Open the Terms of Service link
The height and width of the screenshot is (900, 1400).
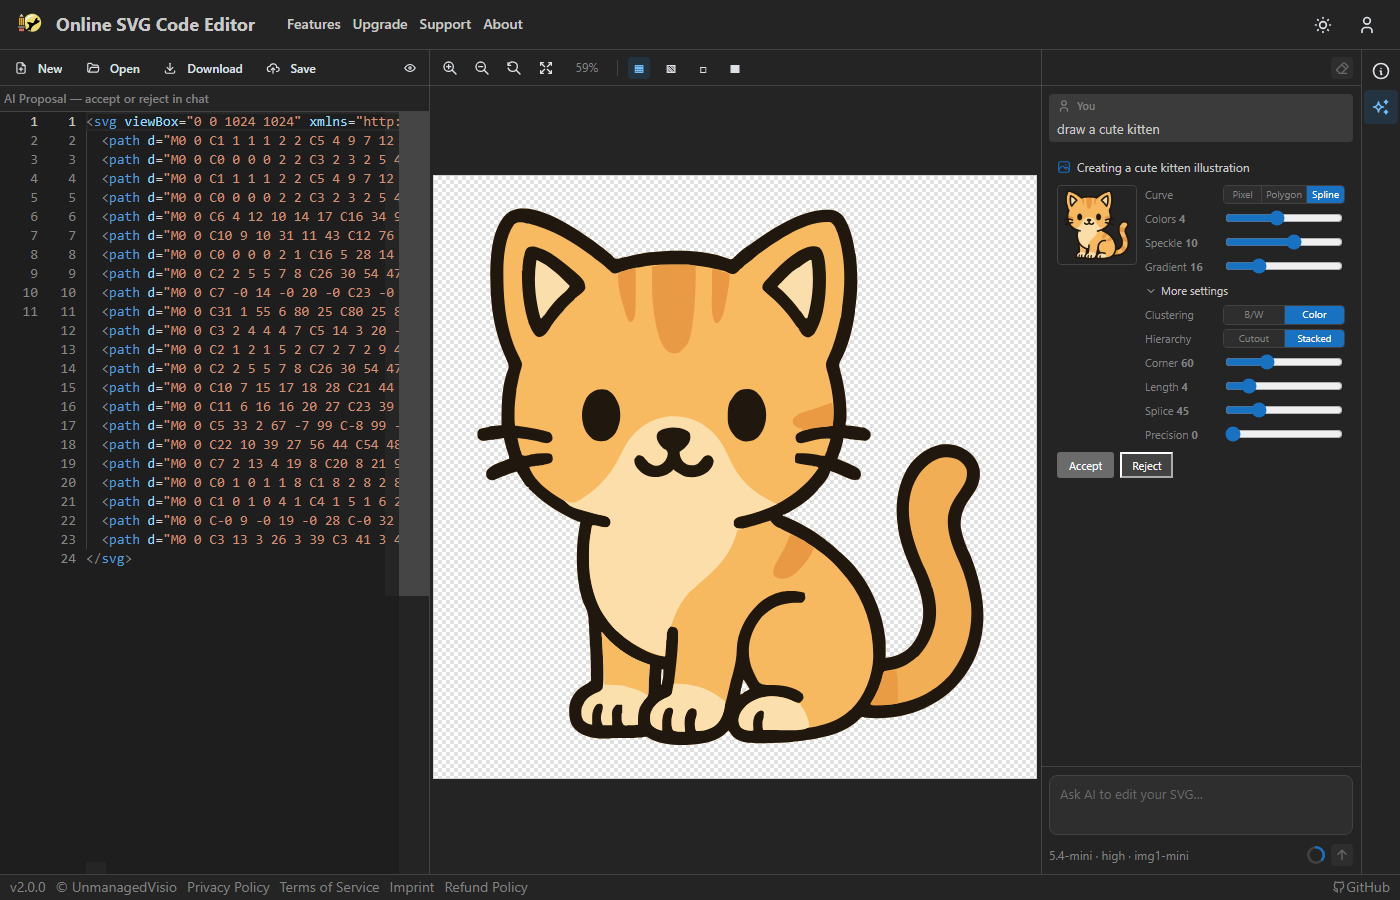click(x=329, y=887)
